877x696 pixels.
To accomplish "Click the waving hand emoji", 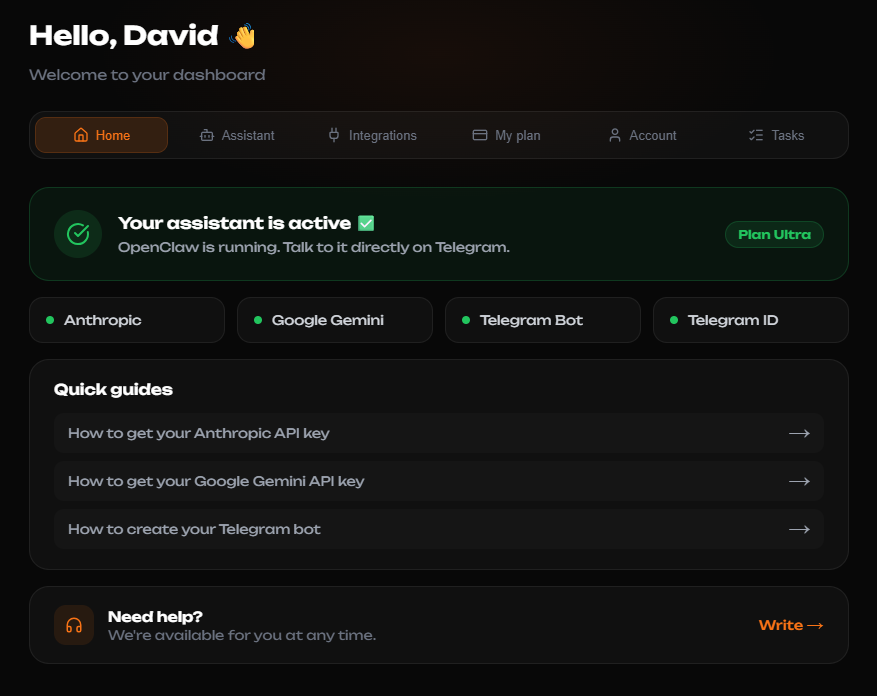I will 242,36.
